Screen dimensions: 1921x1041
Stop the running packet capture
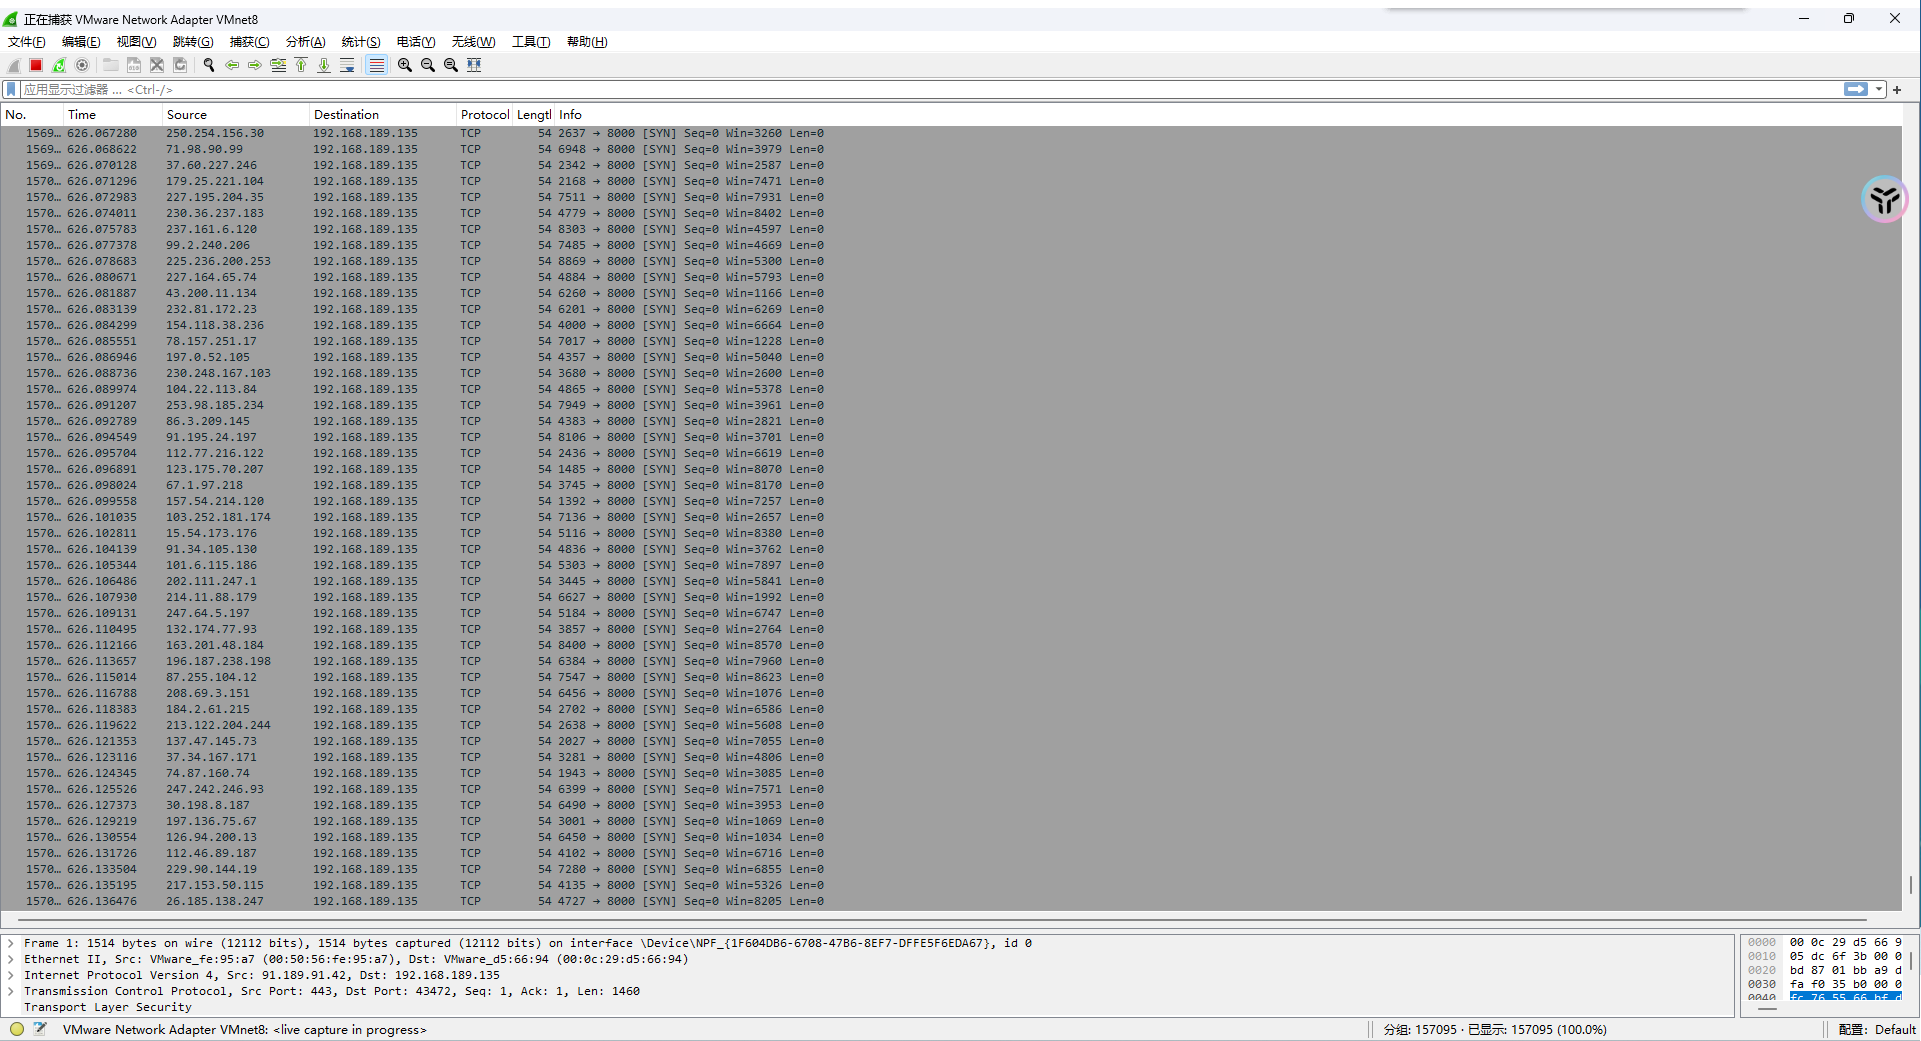(x=36, y=65)
